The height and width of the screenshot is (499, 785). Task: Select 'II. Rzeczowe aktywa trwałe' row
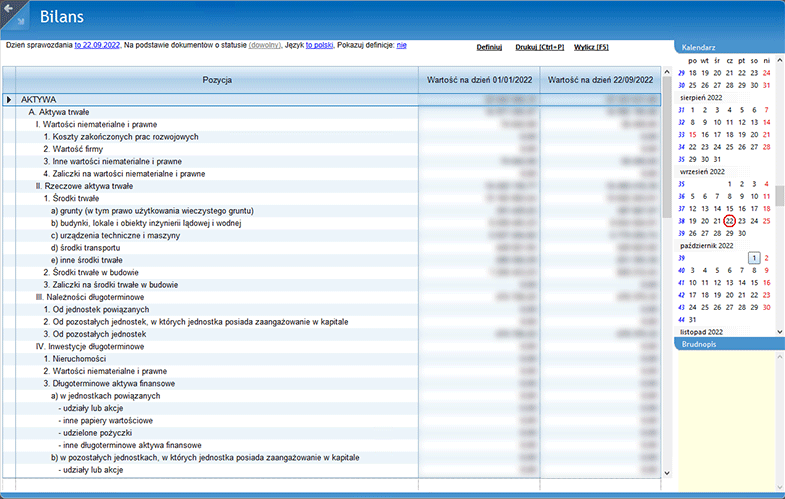pyautogui.click(x=84, y=186)
